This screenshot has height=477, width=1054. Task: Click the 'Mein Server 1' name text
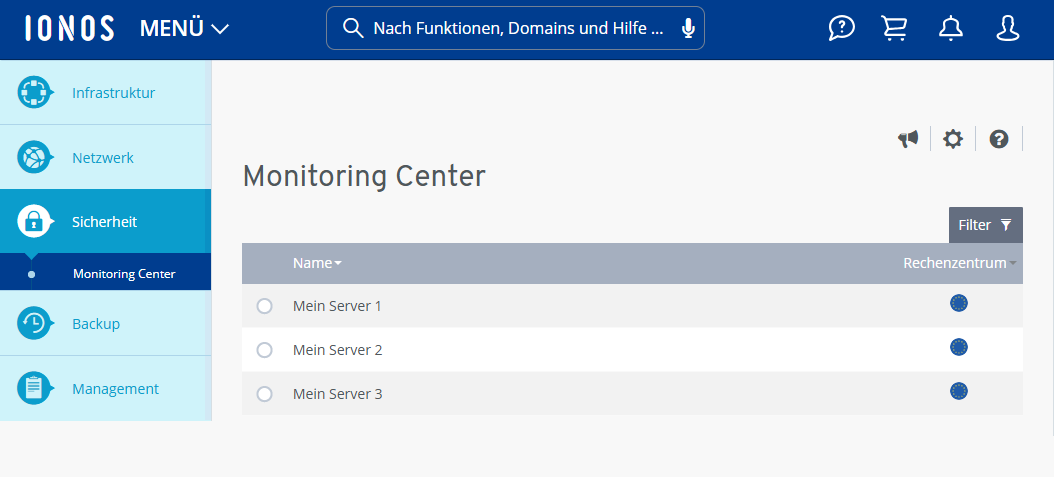337,306
